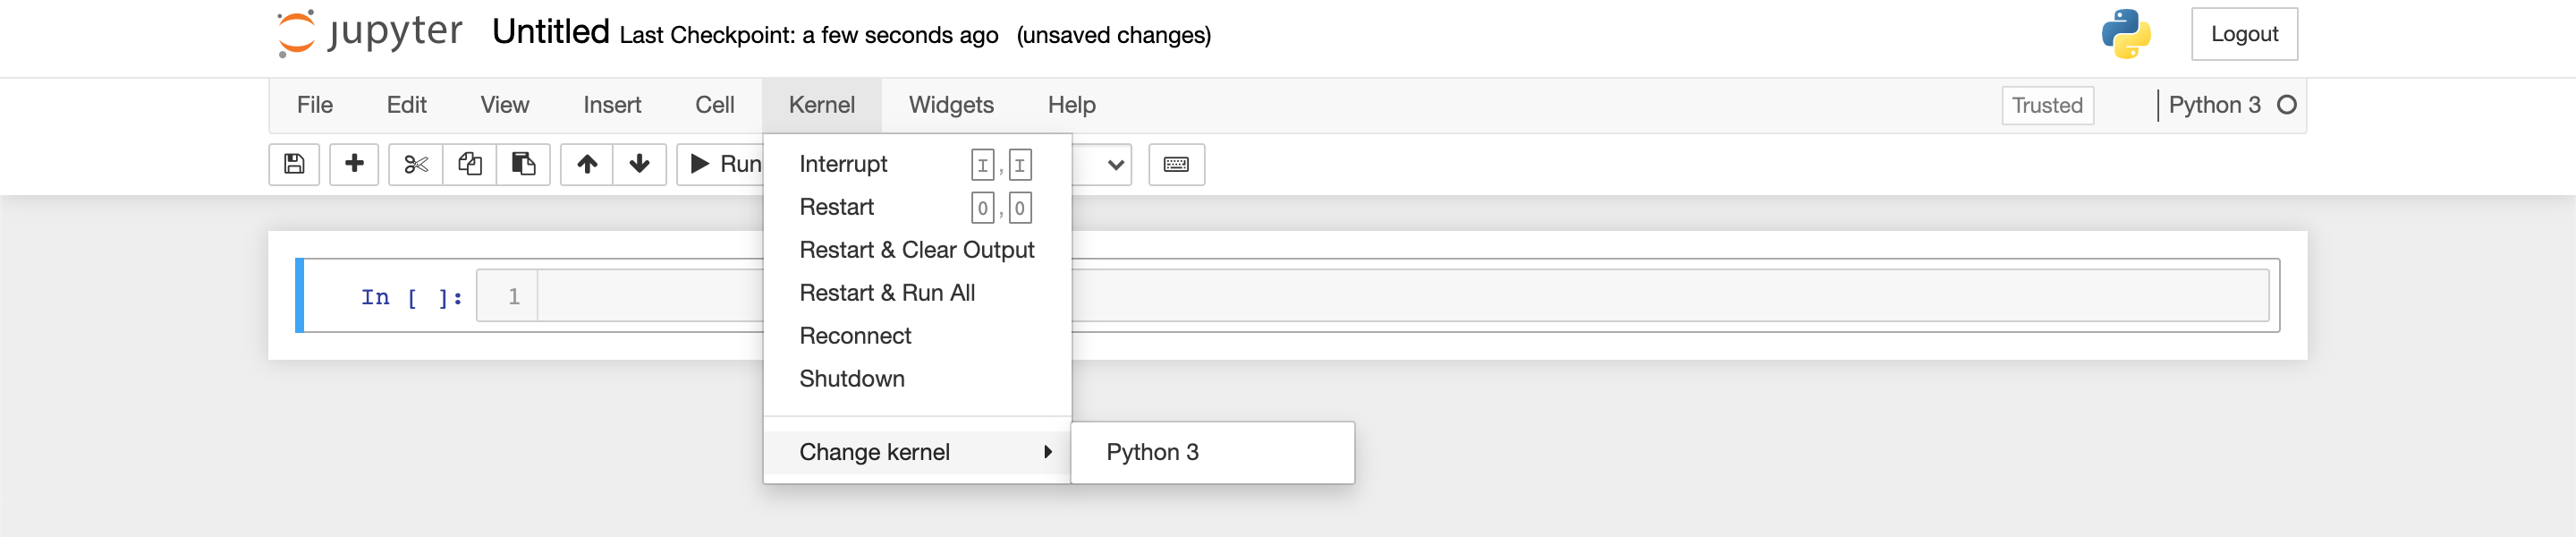
Task: Insert a cell below with the plus icon
Action: (x=354, y=164)
